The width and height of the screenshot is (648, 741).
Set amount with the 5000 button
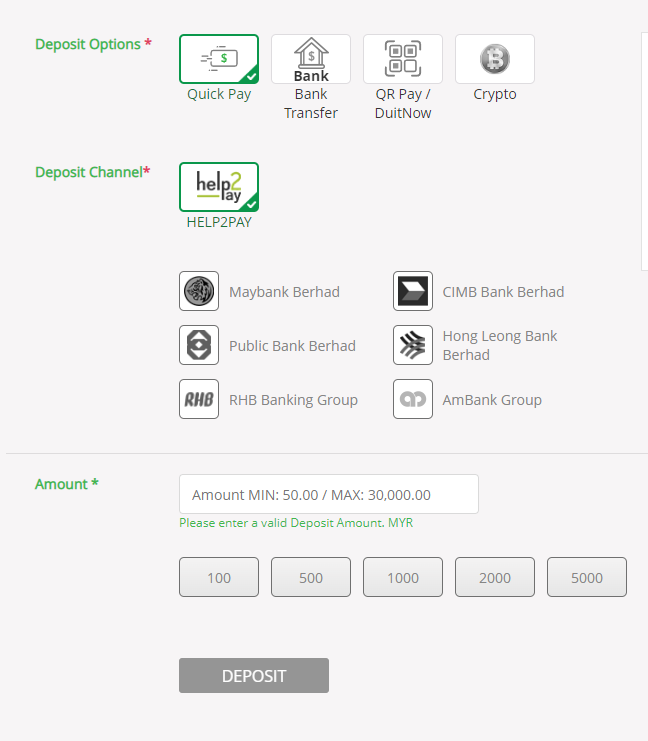tap(587, 577)
